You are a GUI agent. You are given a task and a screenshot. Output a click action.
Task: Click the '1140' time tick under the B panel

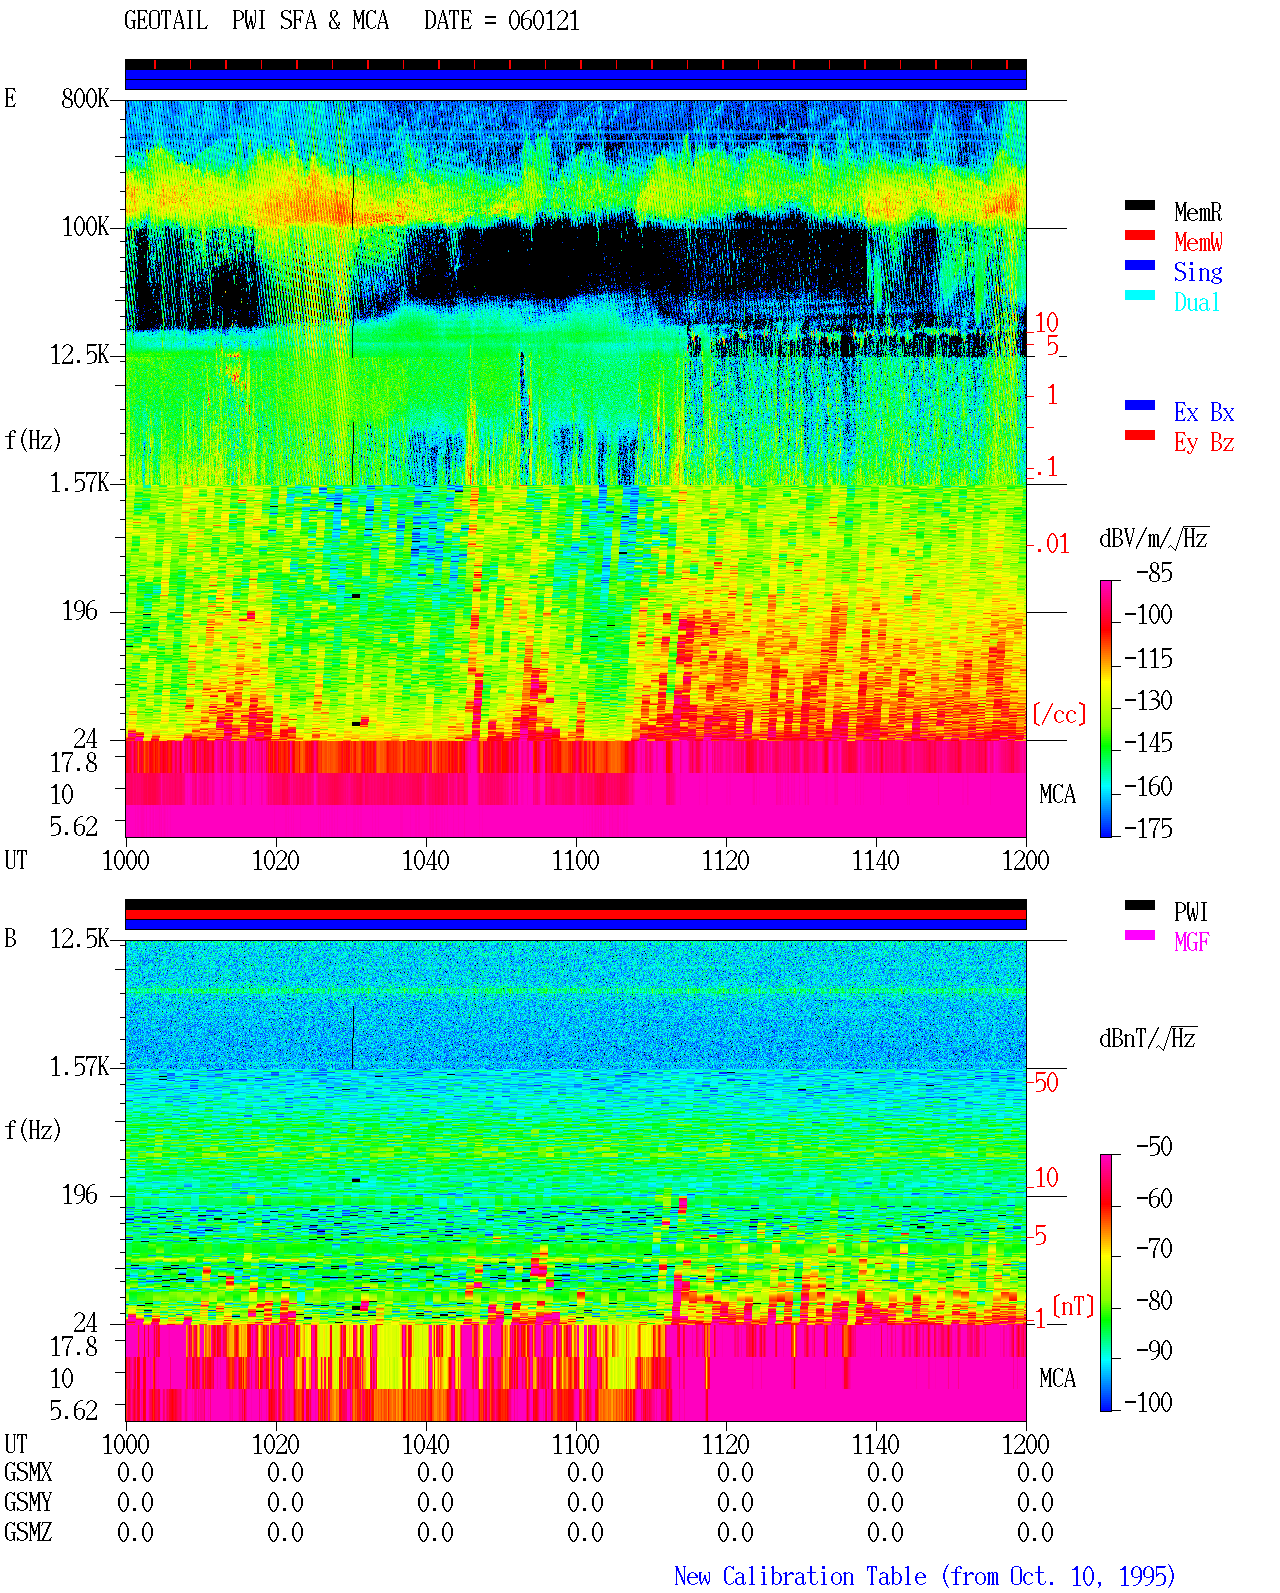(x=875, y=1444)
